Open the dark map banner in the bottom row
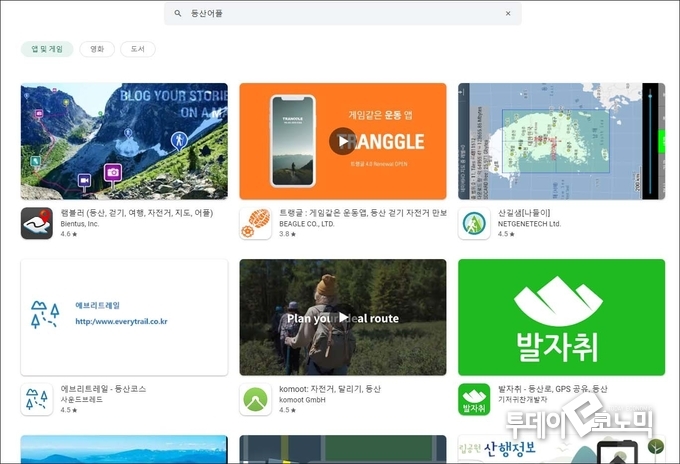 (x=343, y=449)
